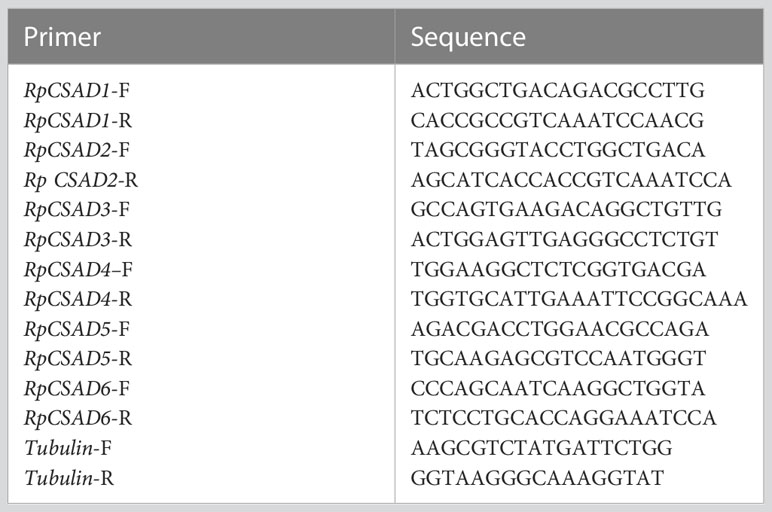
Task: Click sequence TGGTGCATTGAAATTCCGGCAAA
Action: click(579, 299)
